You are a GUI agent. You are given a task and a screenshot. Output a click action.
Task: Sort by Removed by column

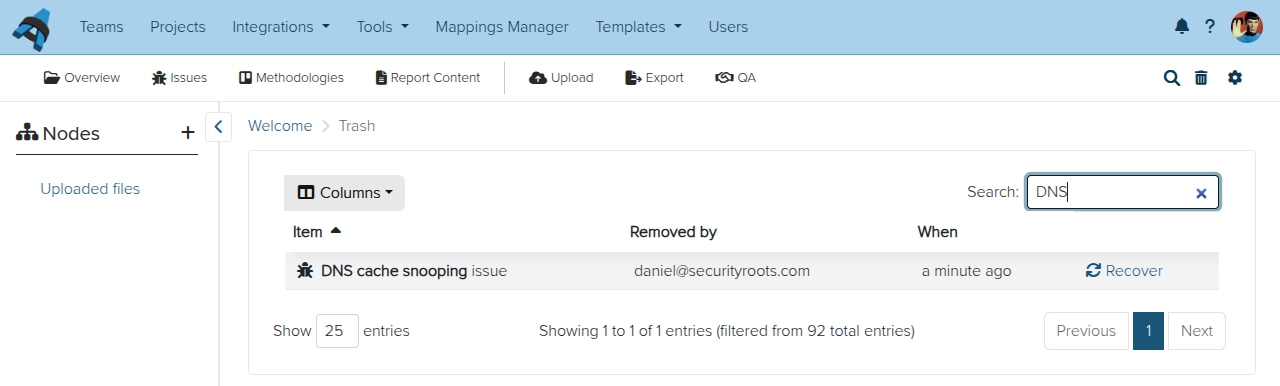[673, 232]
